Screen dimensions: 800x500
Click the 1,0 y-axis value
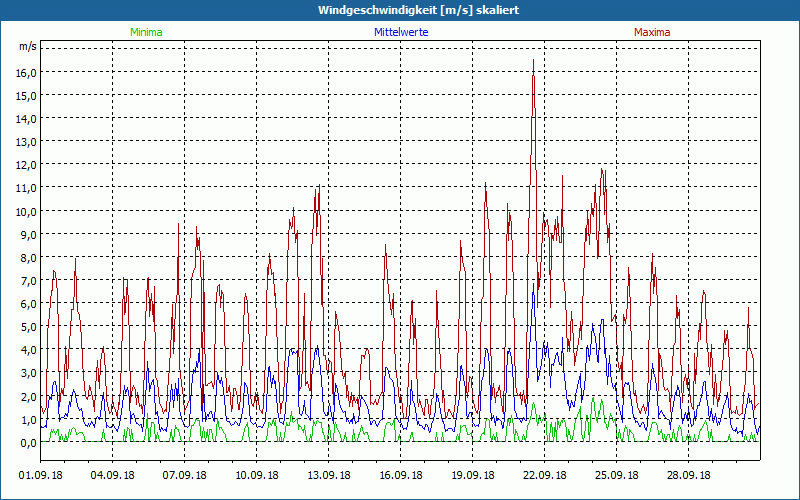pyautogui.click(x=29, y=419)
